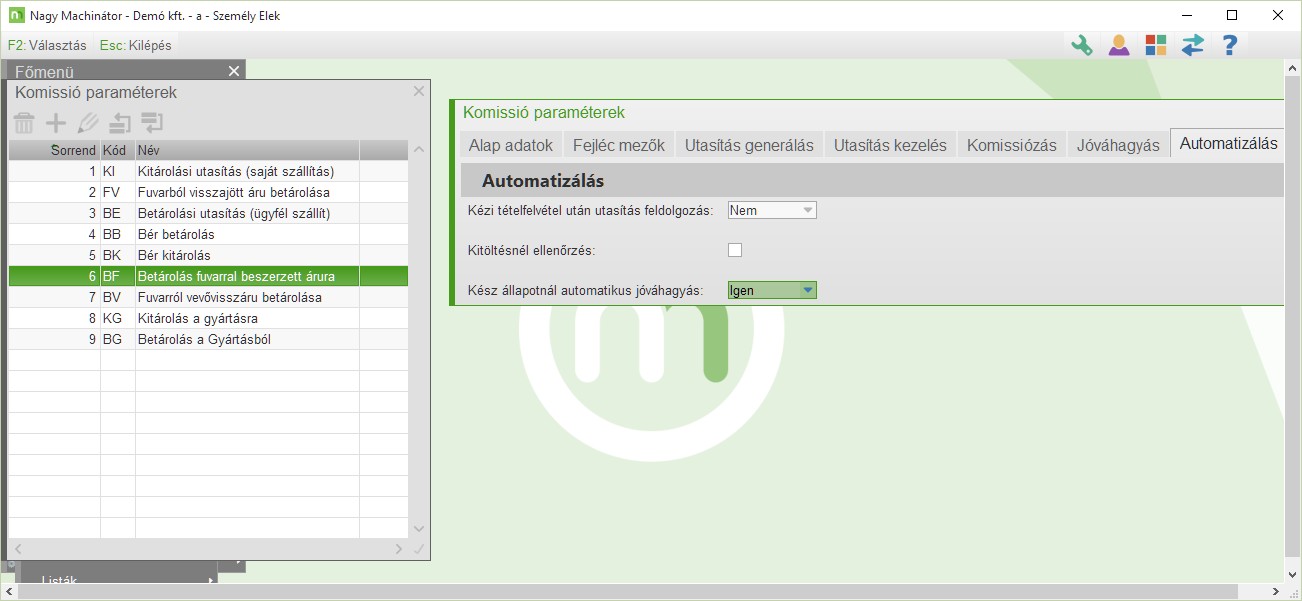Viewport: 1302px width, 601px height.
Task: Click the trash can delete icon
Action: point(24,123)
